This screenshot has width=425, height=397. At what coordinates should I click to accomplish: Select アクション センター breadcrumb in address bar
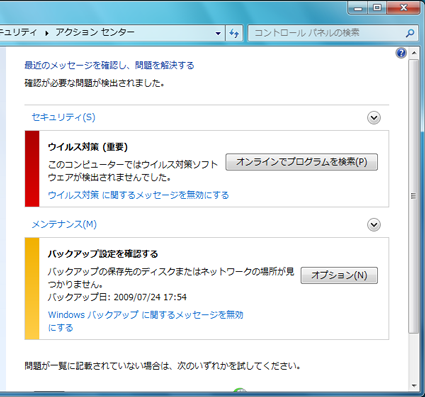coord(95,32)
